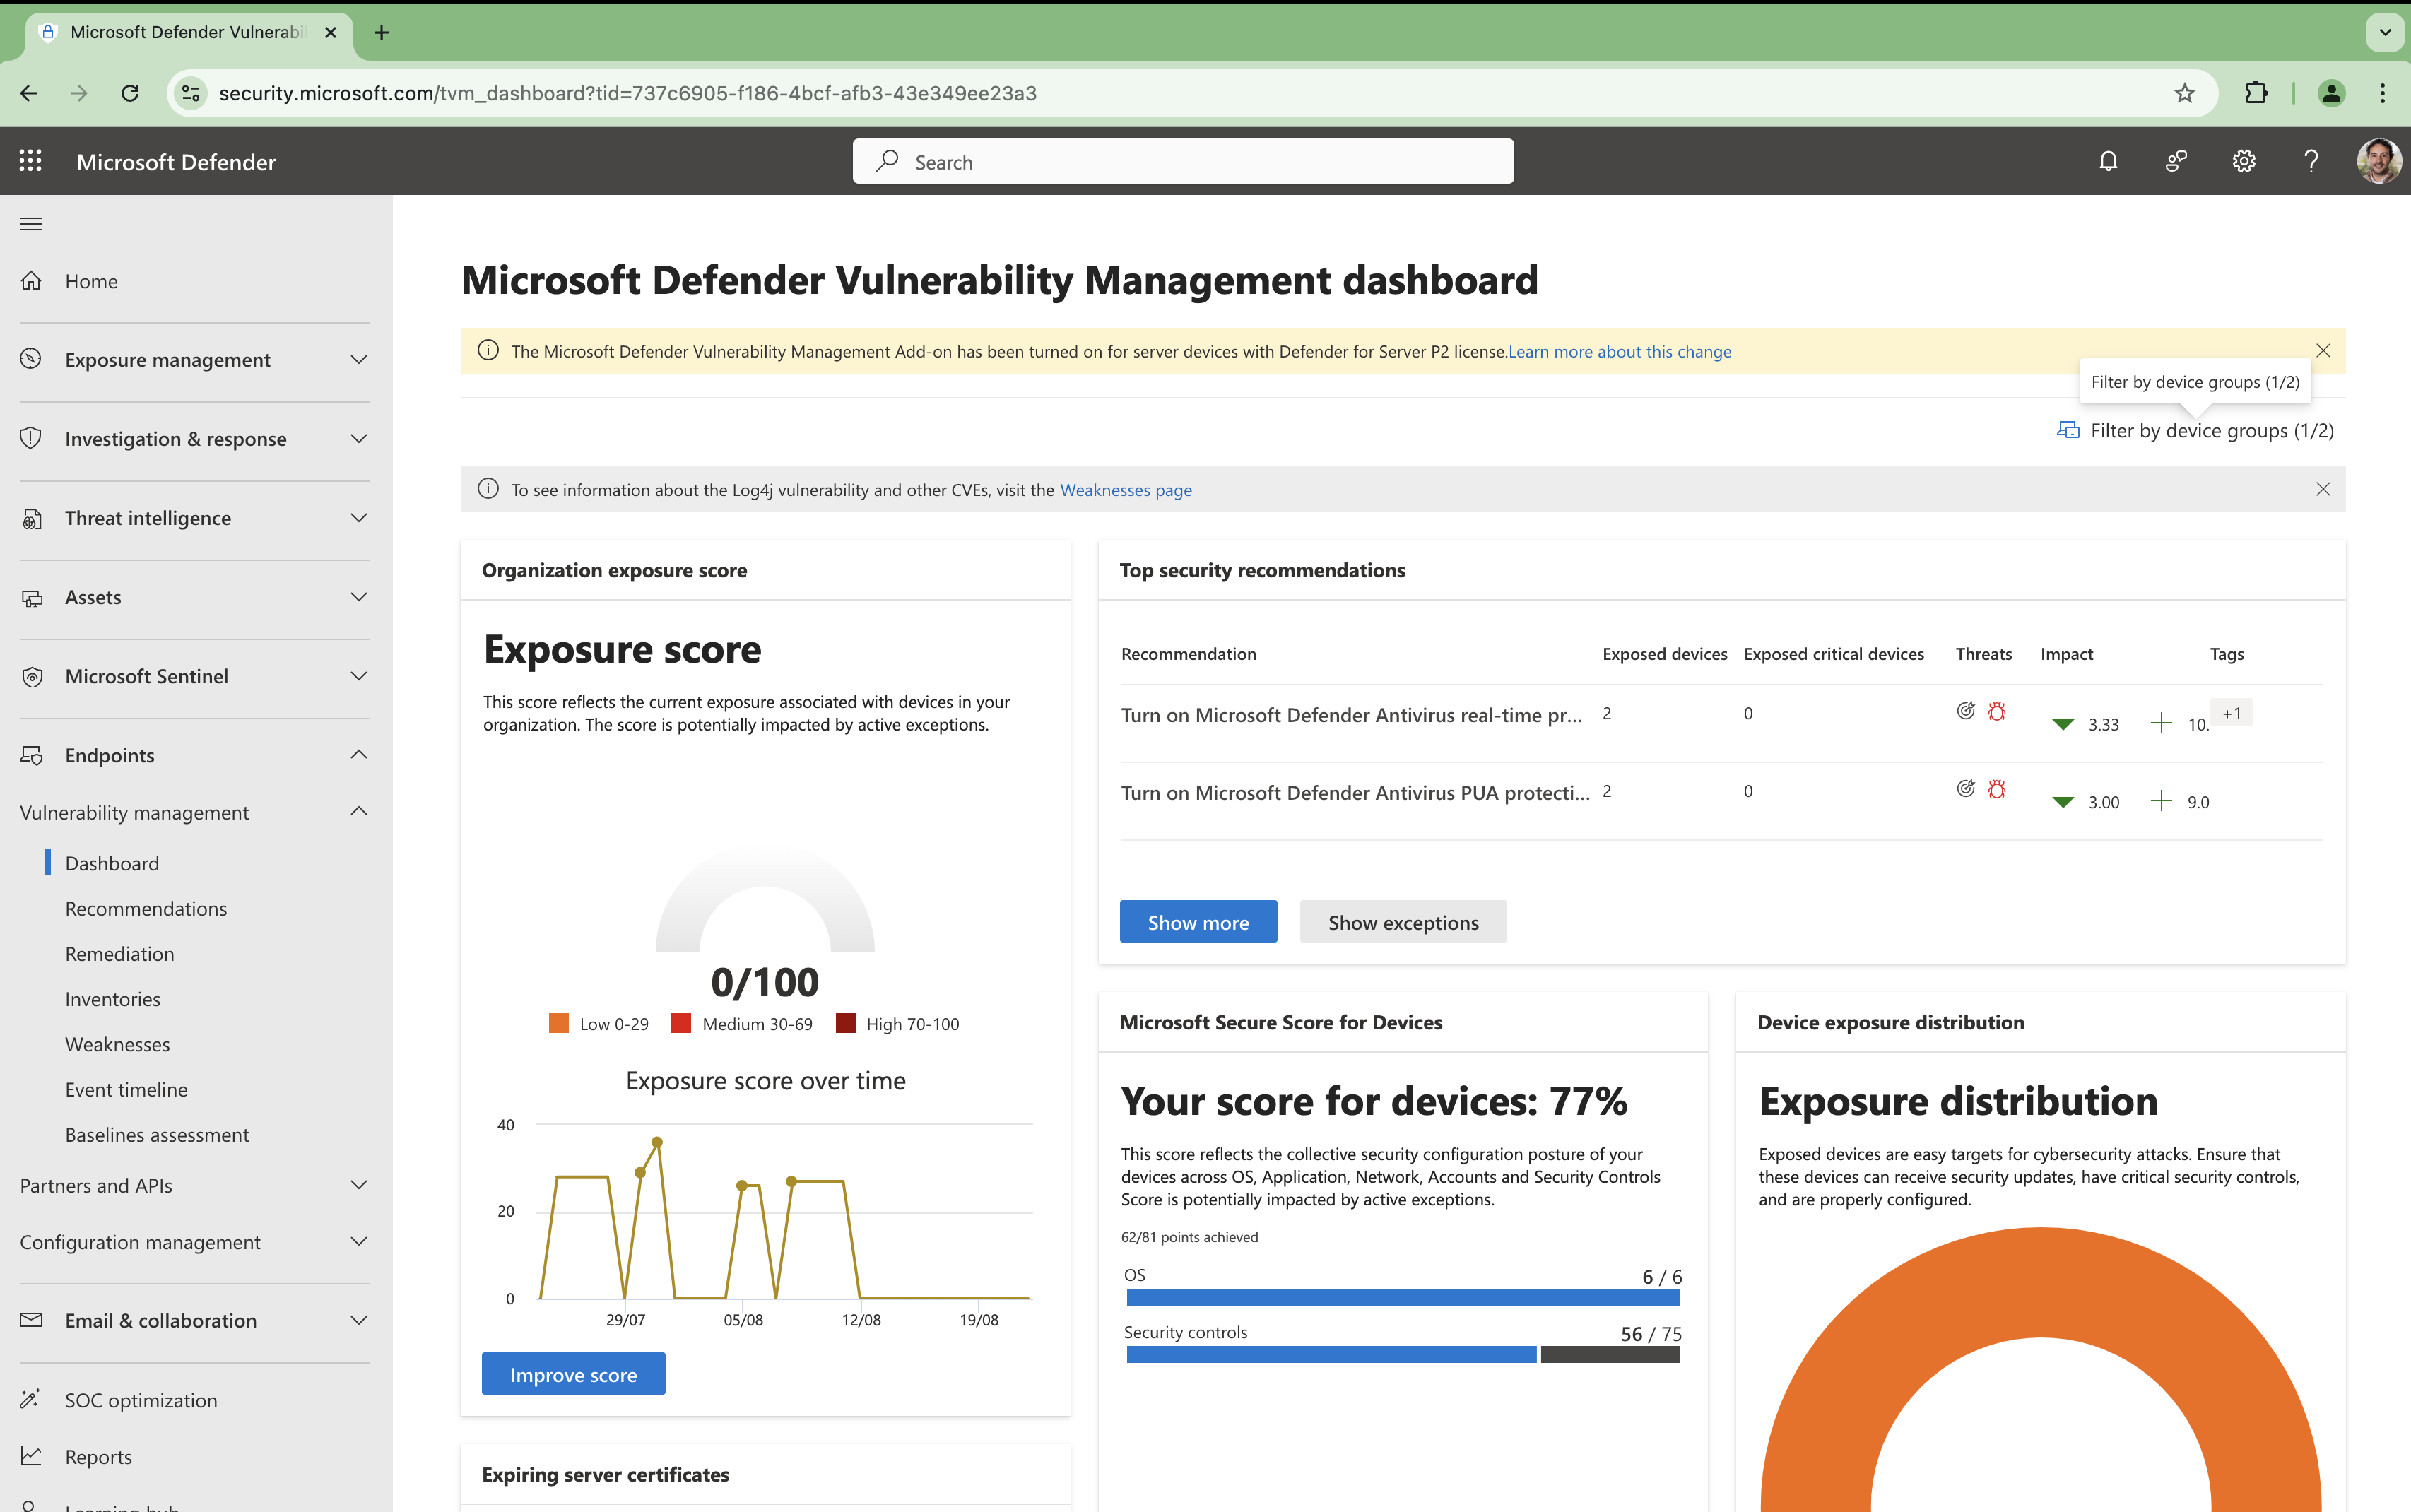Expand the Assets section
This screenshot has width=2411, height=1512.
(359, 597)
